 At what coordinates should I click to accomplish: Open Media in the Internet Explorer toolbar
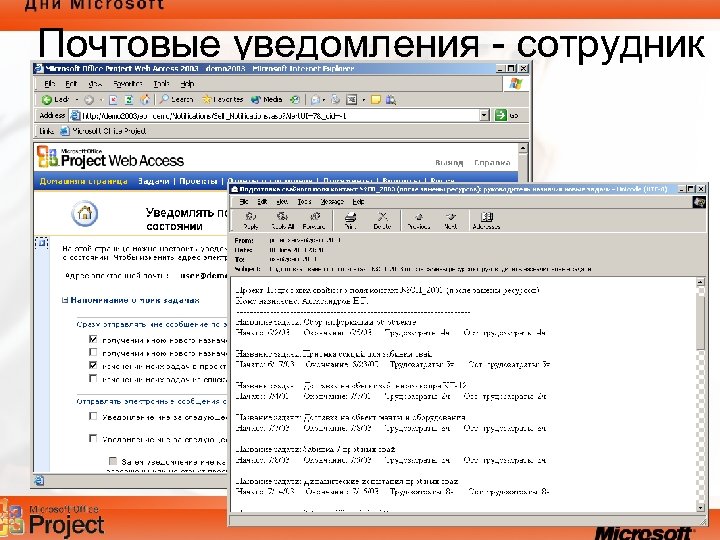click(x=267, y=99)
